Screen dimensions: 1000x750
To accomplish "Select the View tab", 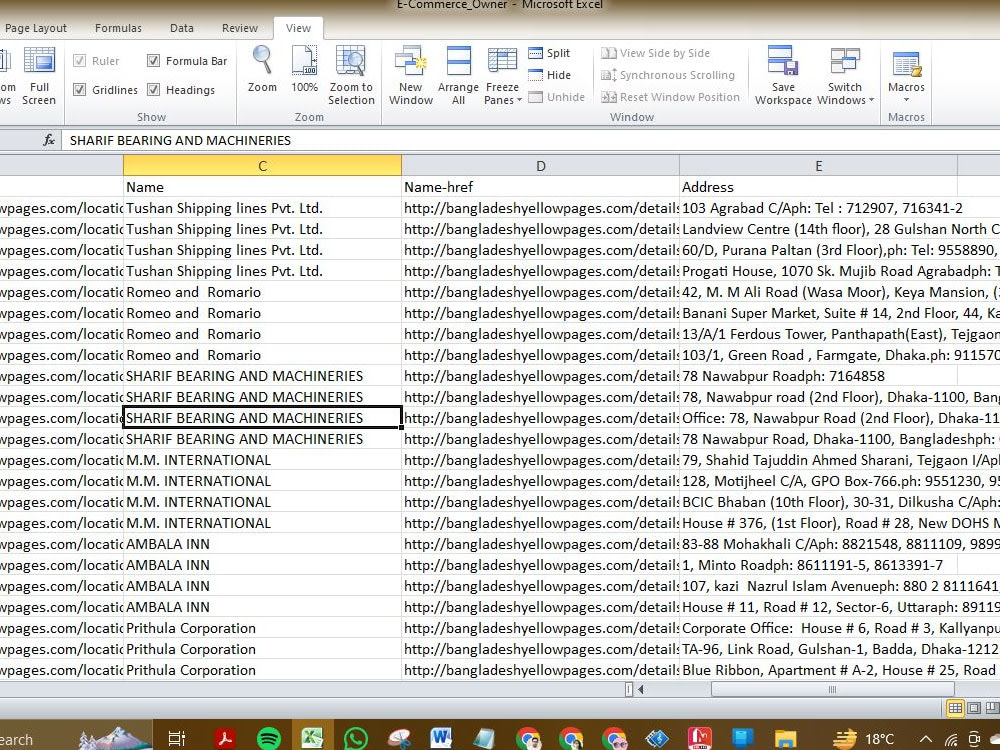I will [x=298, y=28].
